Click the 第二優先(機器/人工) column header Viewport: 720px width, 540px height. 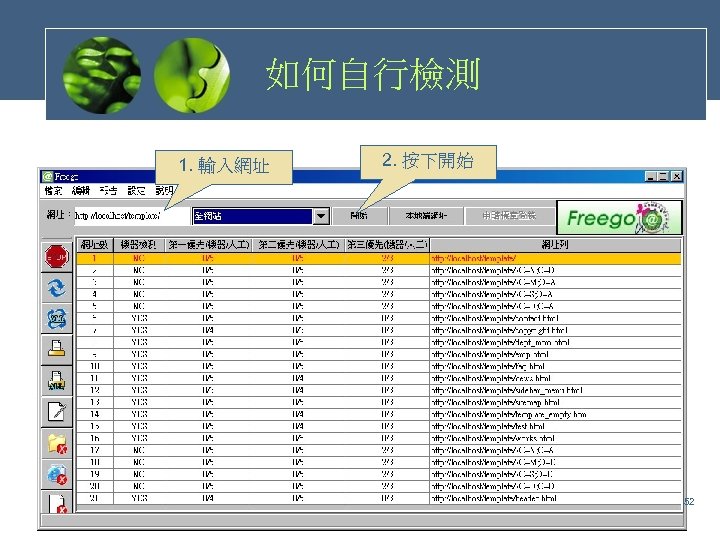pyautogui.click(x=298, y=245)
